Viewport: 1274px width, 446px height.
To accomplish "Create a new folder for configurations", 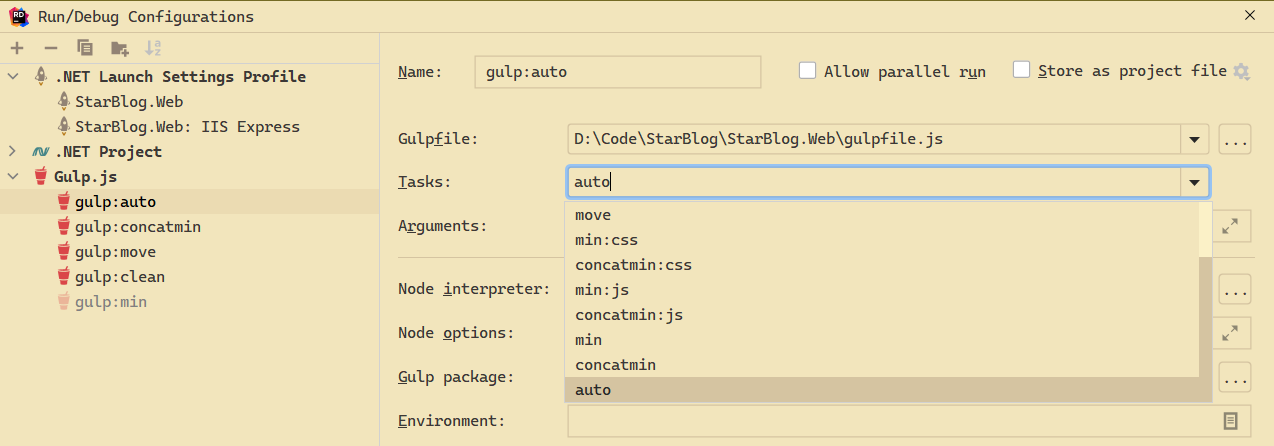I will [x=119, y=48].
